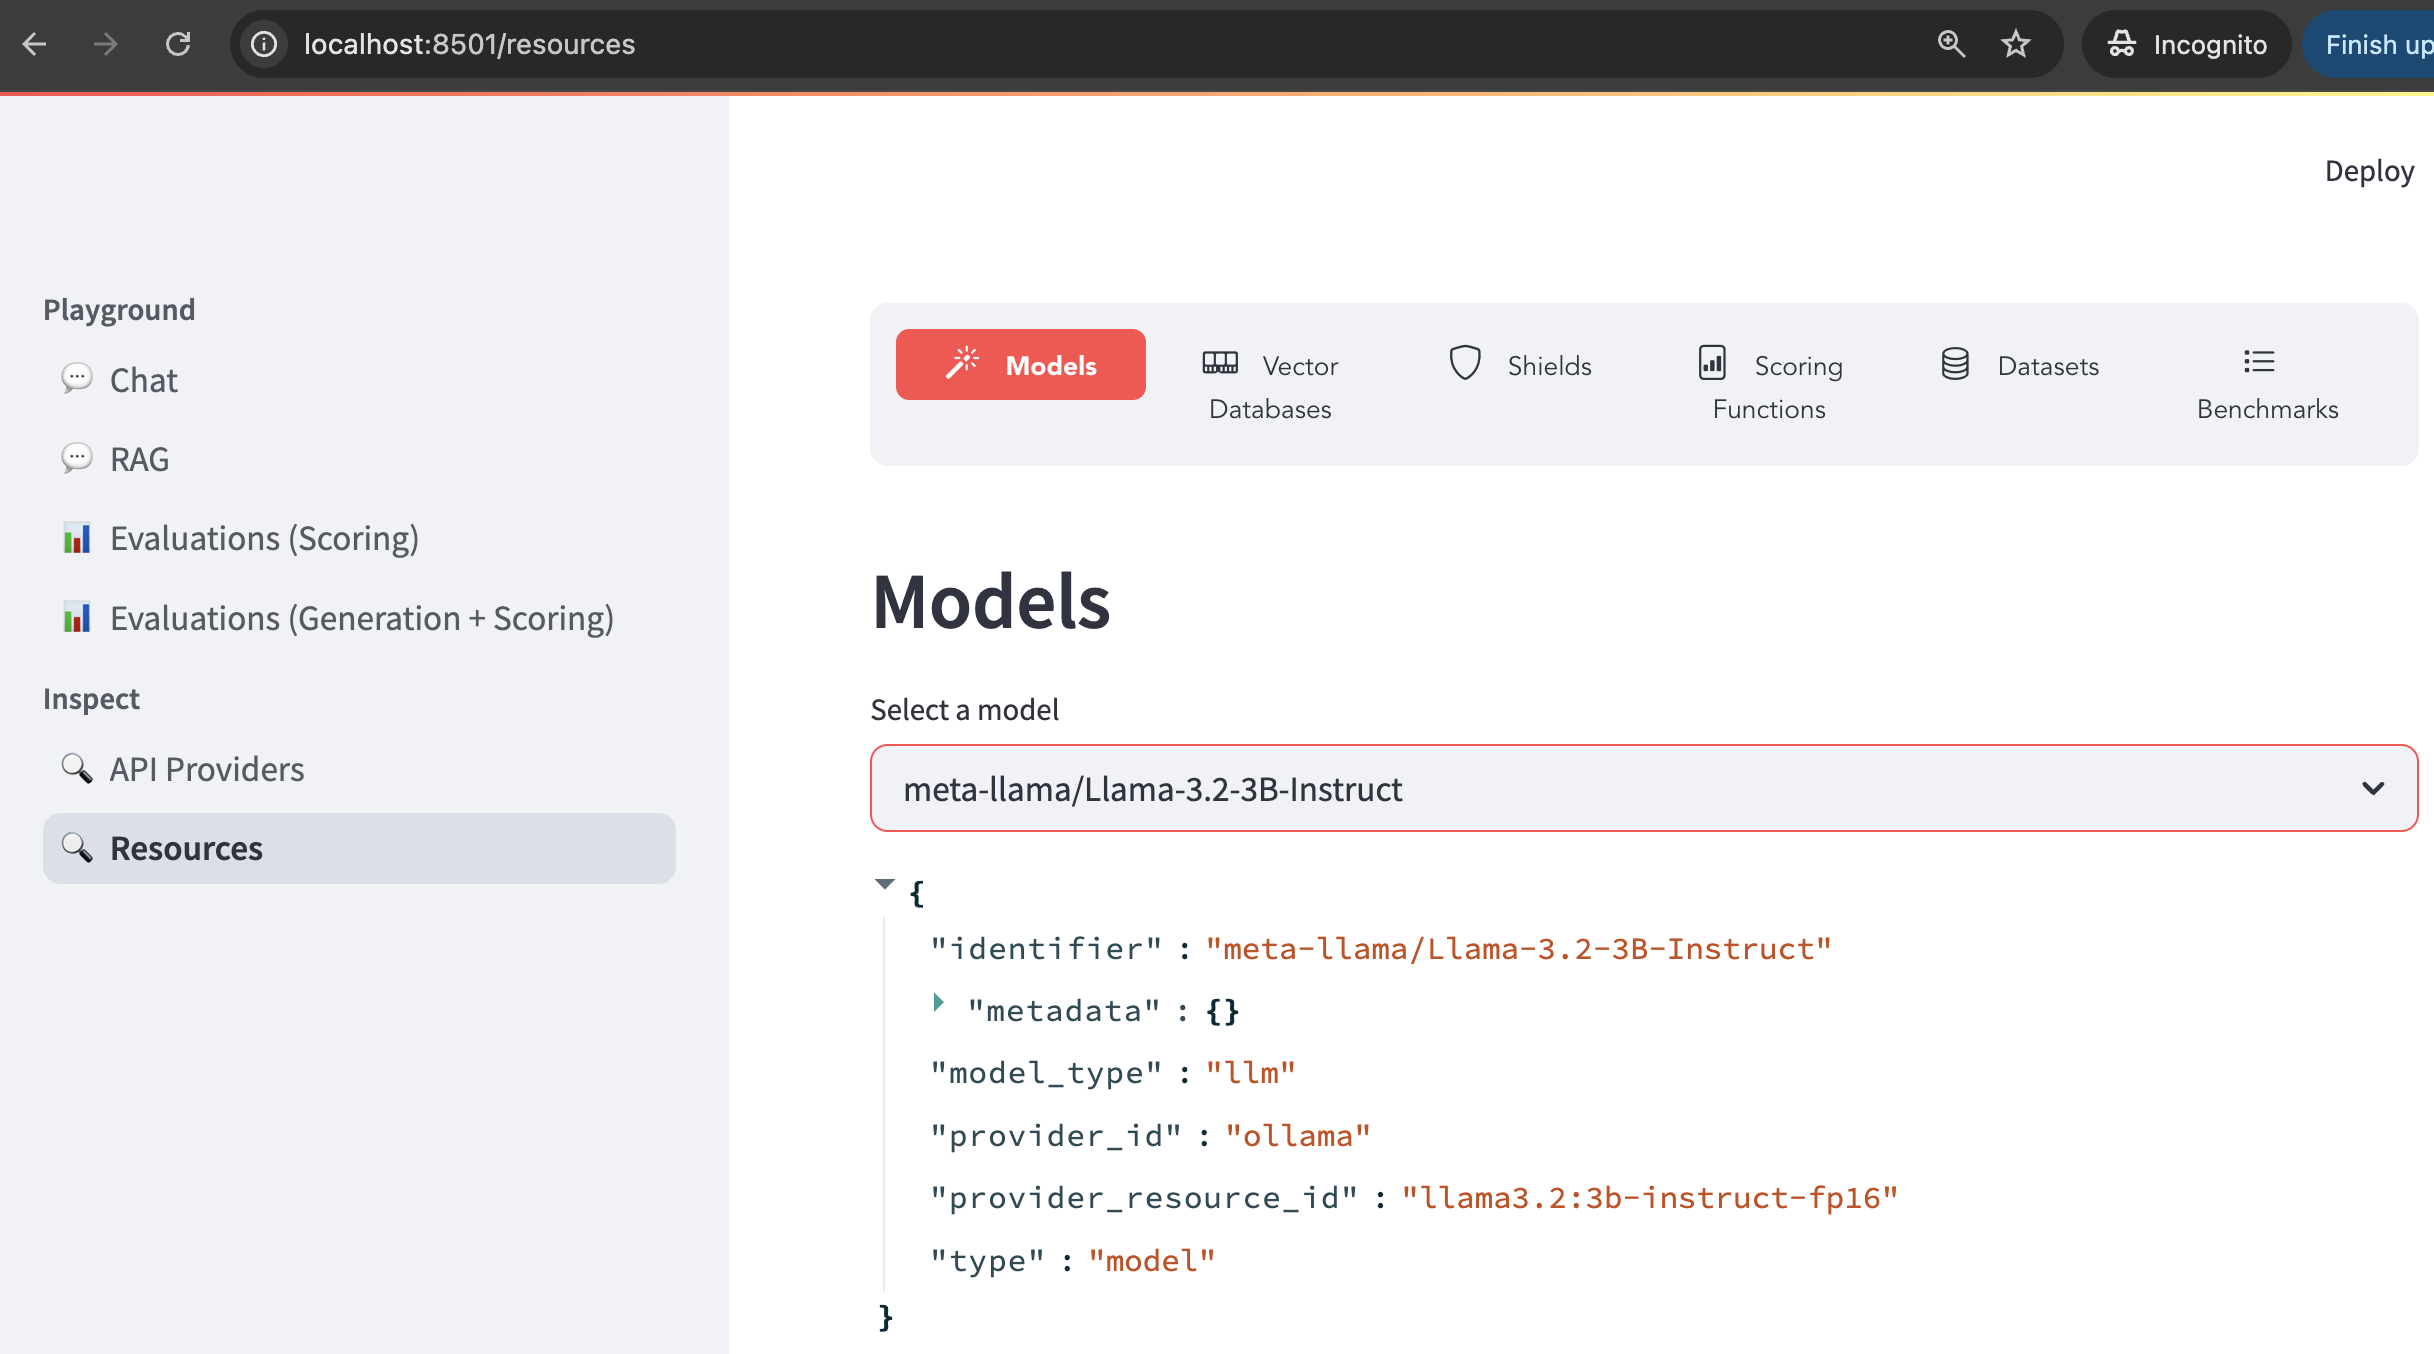Open the API Providers page
2434x1354 pixels.
point(206,769)
